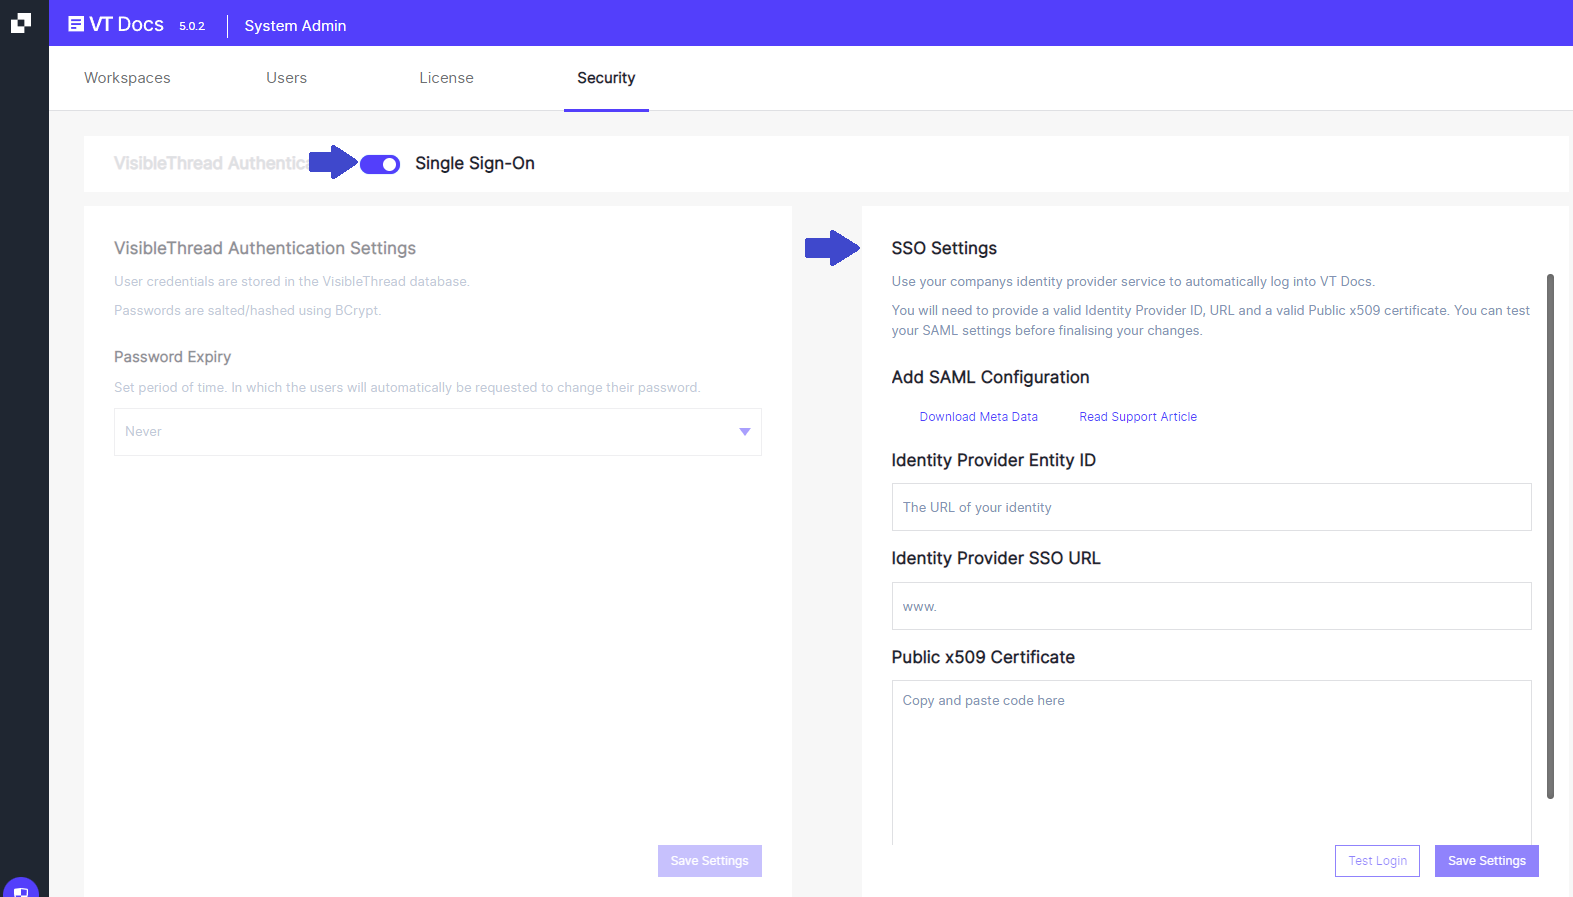Click the Public x509 Certificate label
Viewport: 1573px width, 897px height.
(983, 657)
